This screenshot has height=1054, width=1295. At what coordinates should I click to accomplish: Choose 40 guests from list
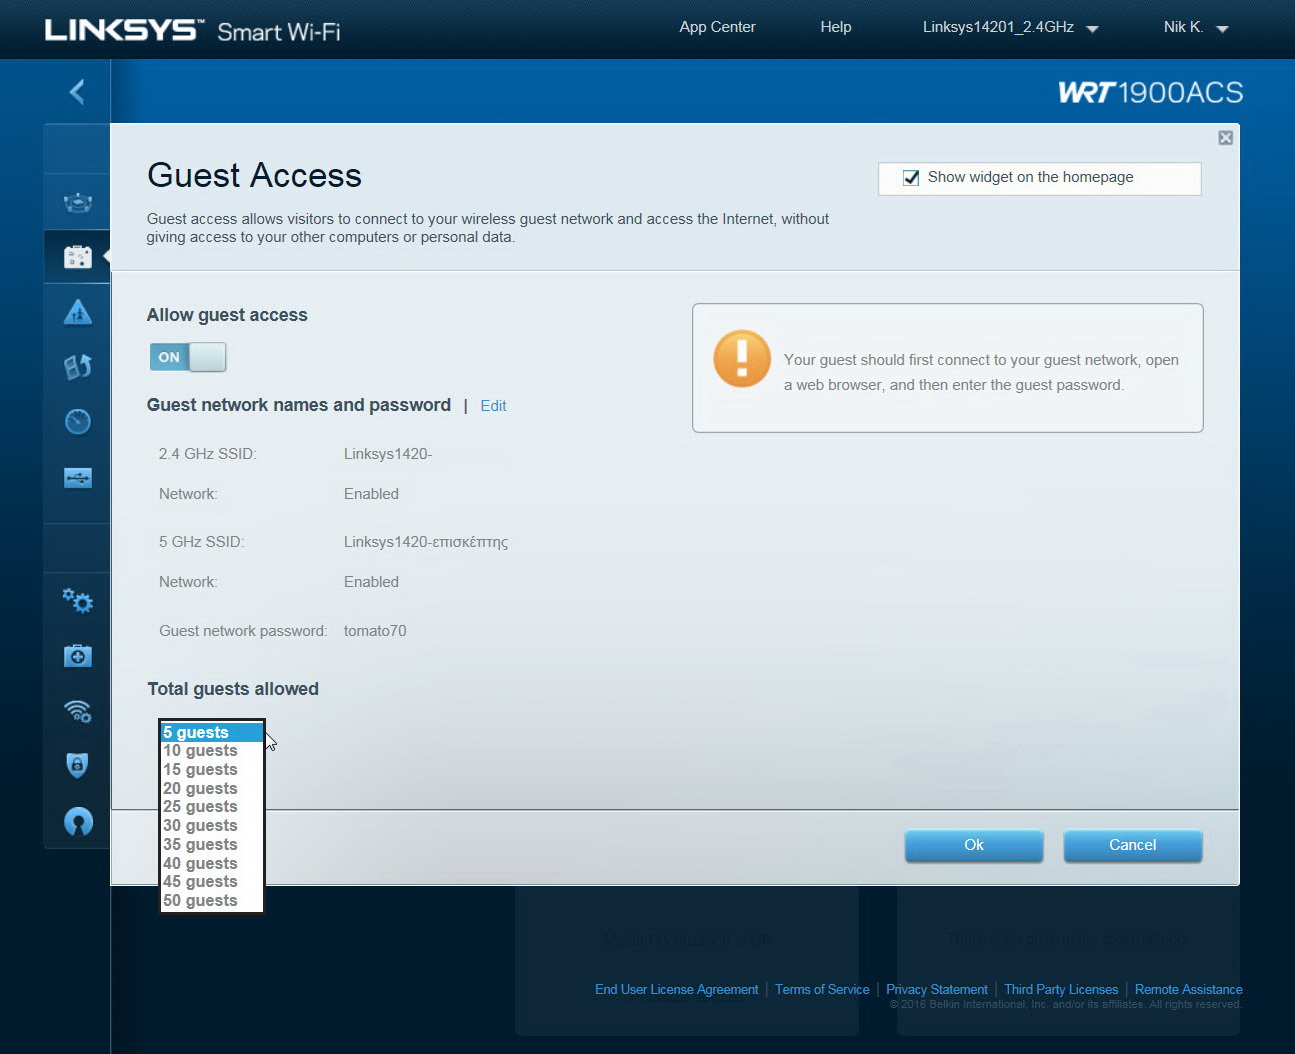tap(212, 864)
